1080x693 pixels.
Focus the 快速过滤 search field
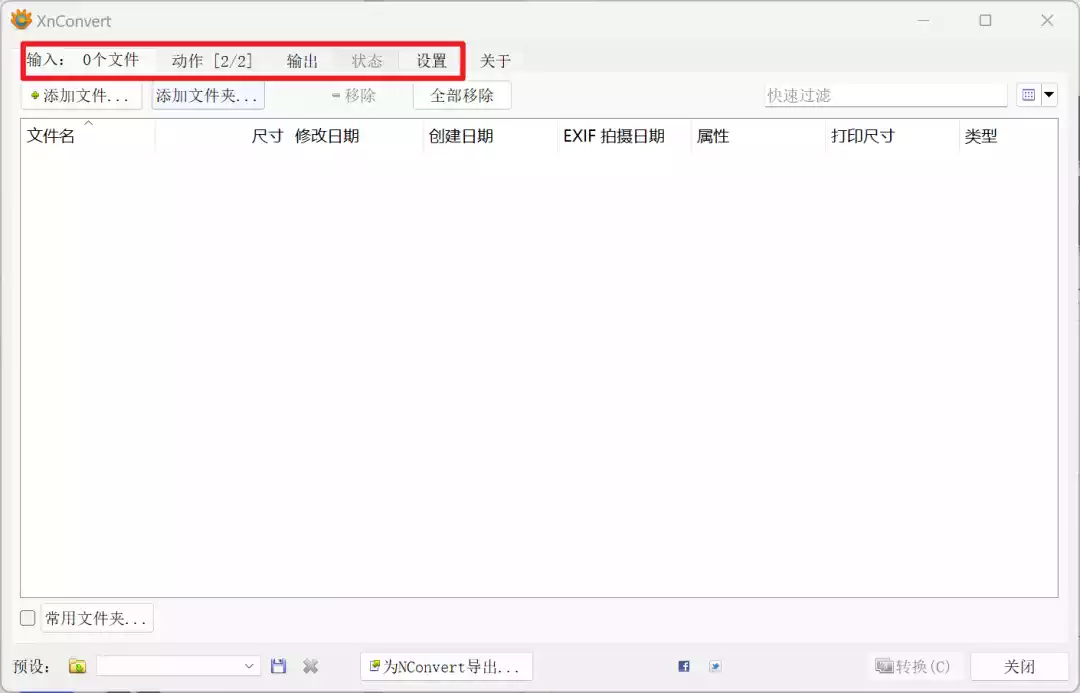tap(886, 95)
